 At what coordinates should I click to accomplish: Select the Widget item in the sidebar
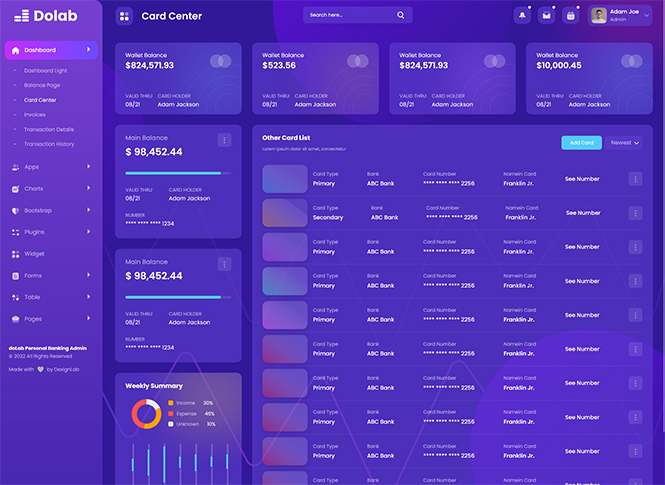pos(34,254)
